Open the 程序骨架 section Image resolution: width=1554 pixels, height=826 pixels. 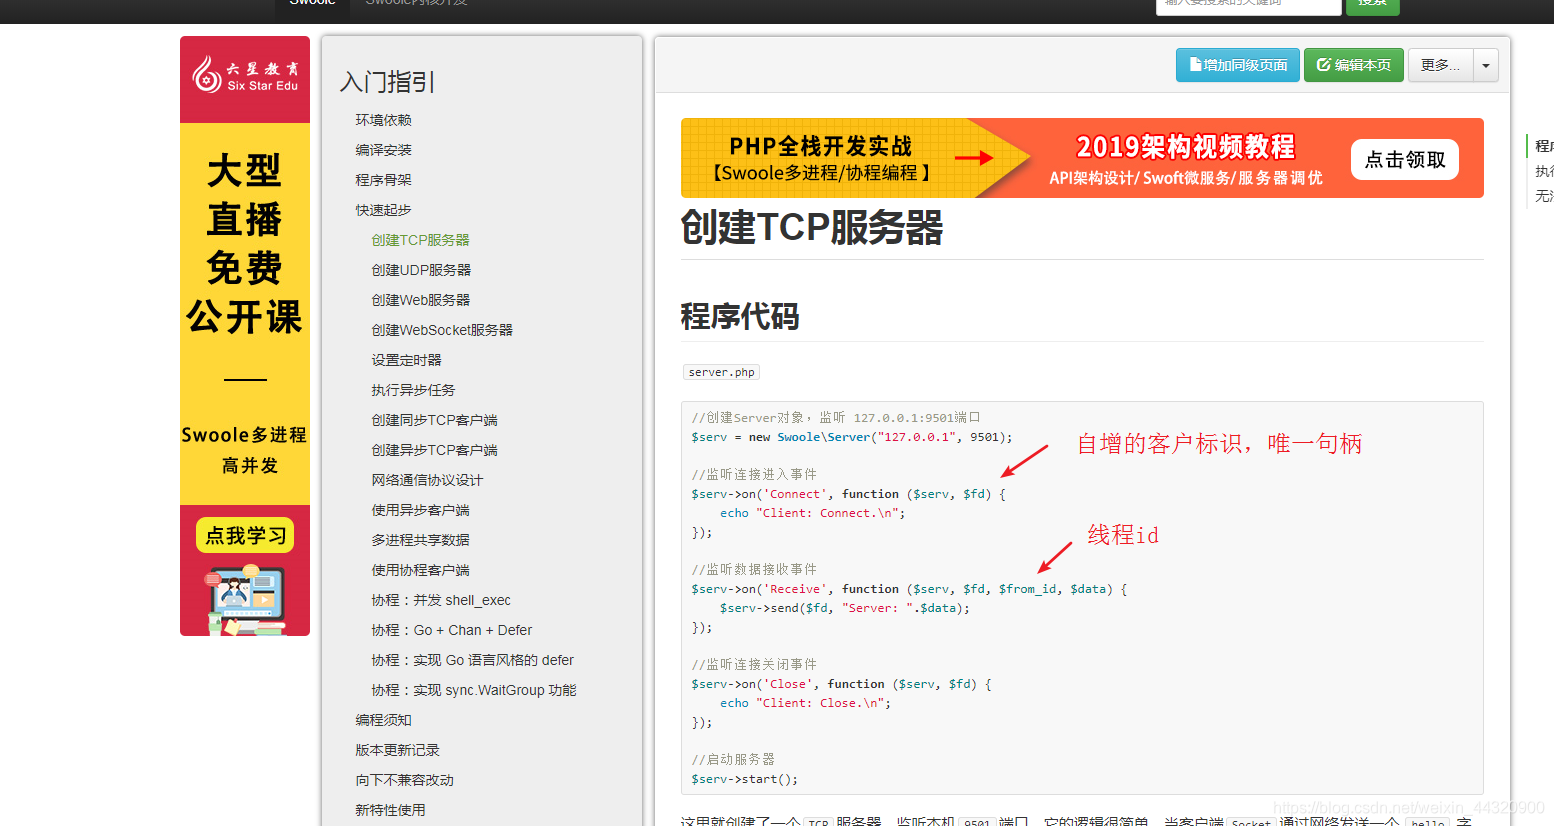tap(383, 180)
